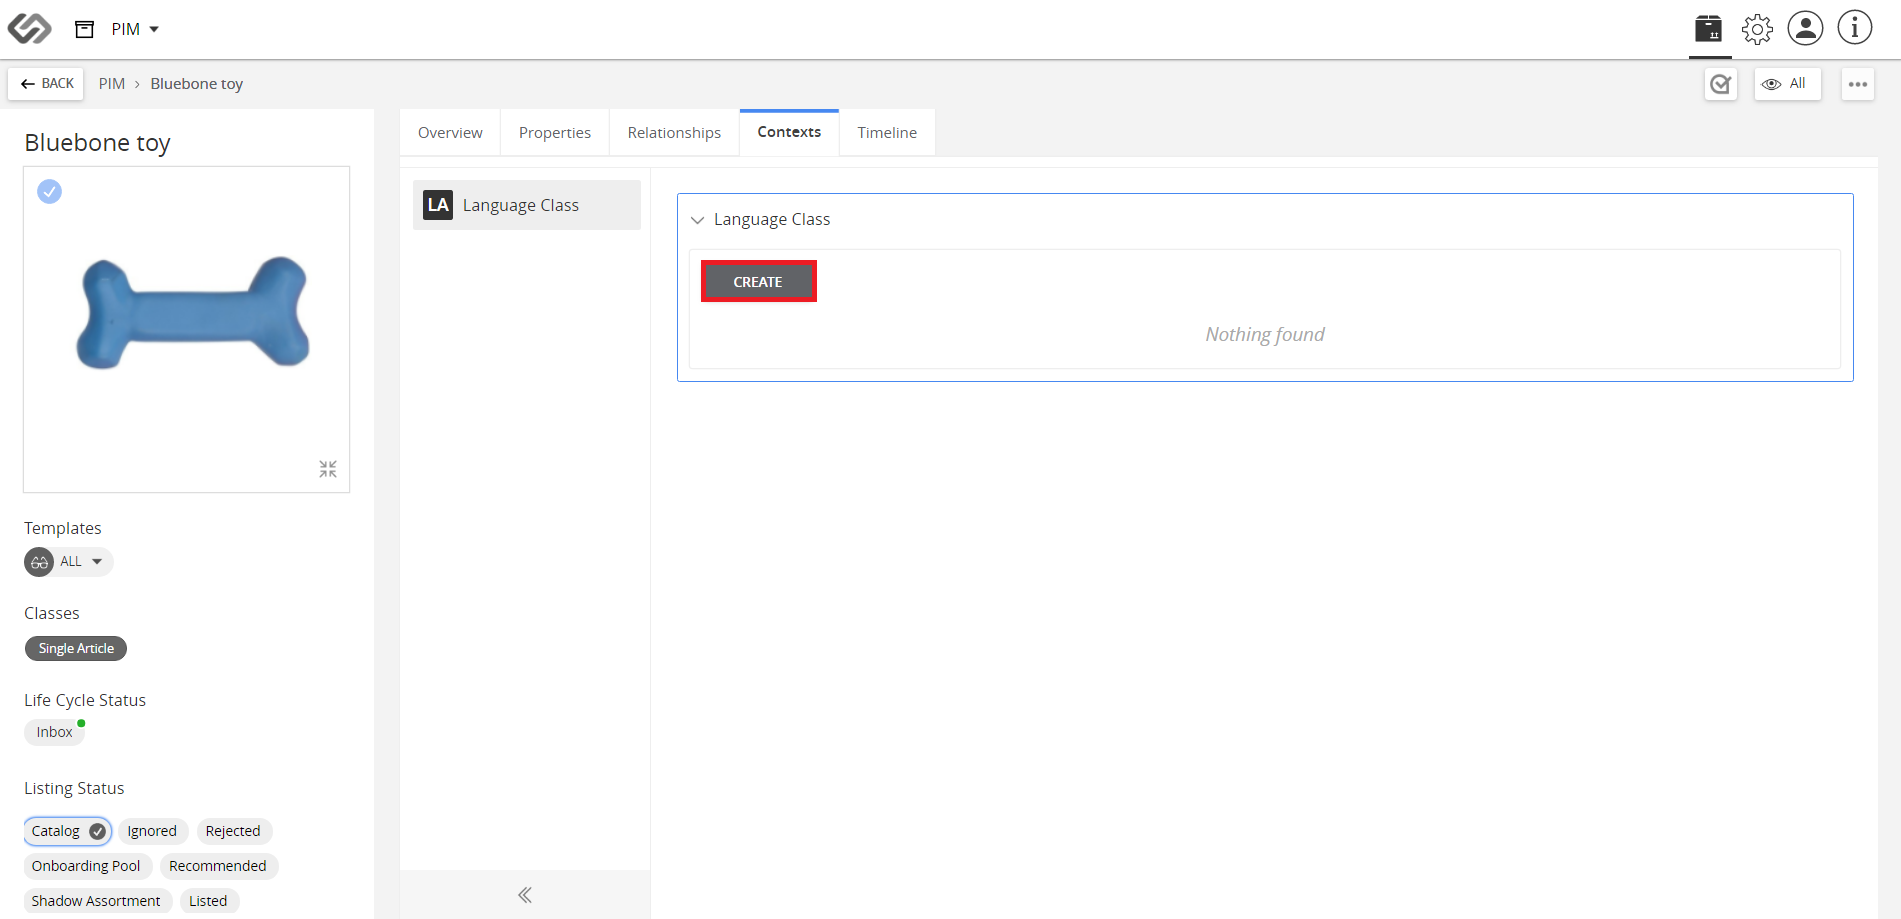
Task: Open the settings gear icon
Action: [x=1757, y=29]
